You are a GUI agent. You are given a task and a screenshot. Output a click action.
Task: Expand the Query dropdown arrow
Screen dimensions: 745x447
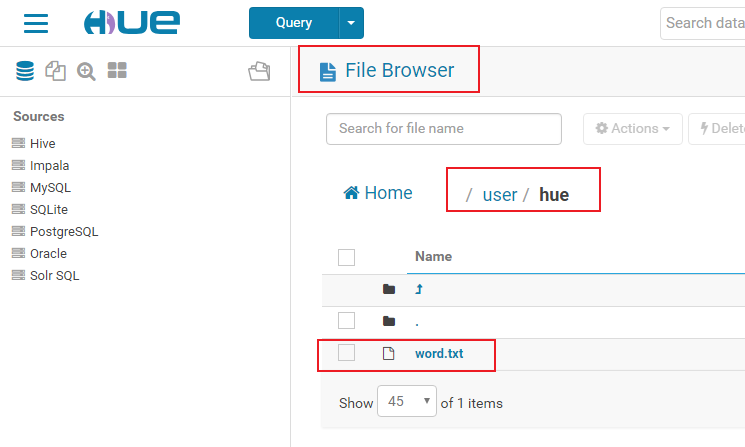coord(351,23)
